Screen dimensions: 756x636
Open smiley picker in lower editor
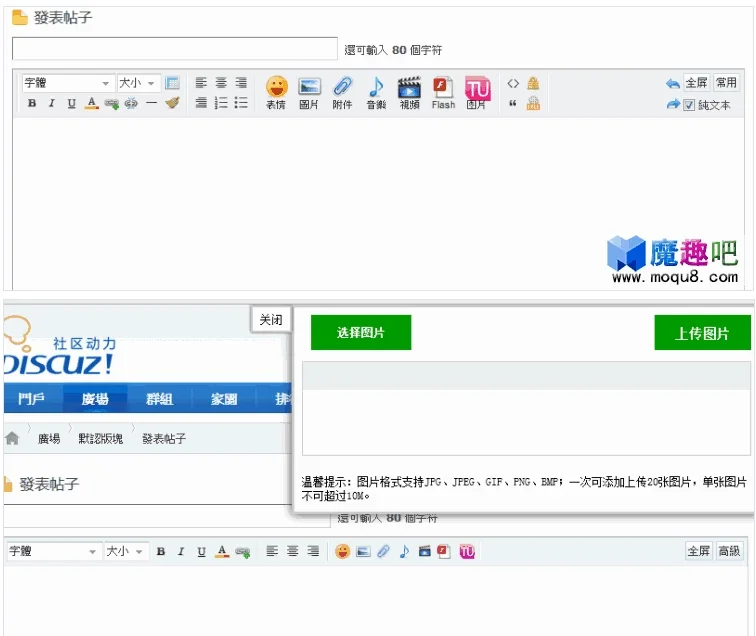click(342, 551)
